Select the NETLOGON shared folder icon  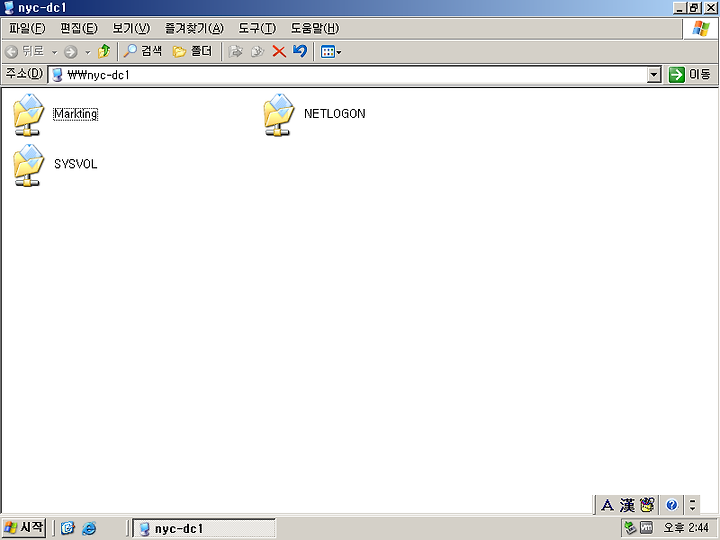click(x=279, y=115)
